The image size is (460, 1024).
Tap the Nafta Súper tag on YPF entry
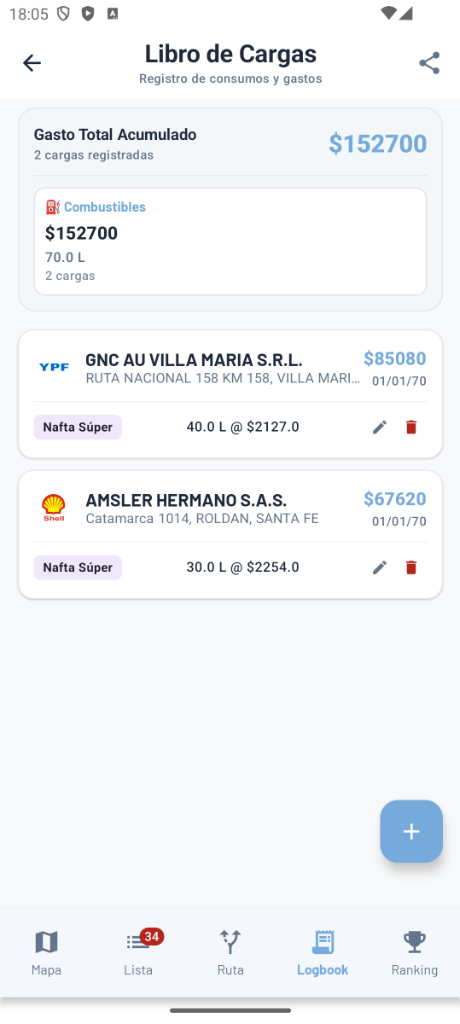(x=78, y=427)
